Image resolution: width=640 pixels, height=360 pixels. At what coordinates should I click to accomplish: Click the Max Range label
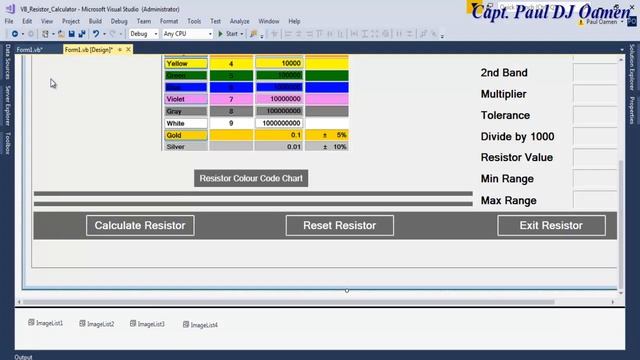509,200
